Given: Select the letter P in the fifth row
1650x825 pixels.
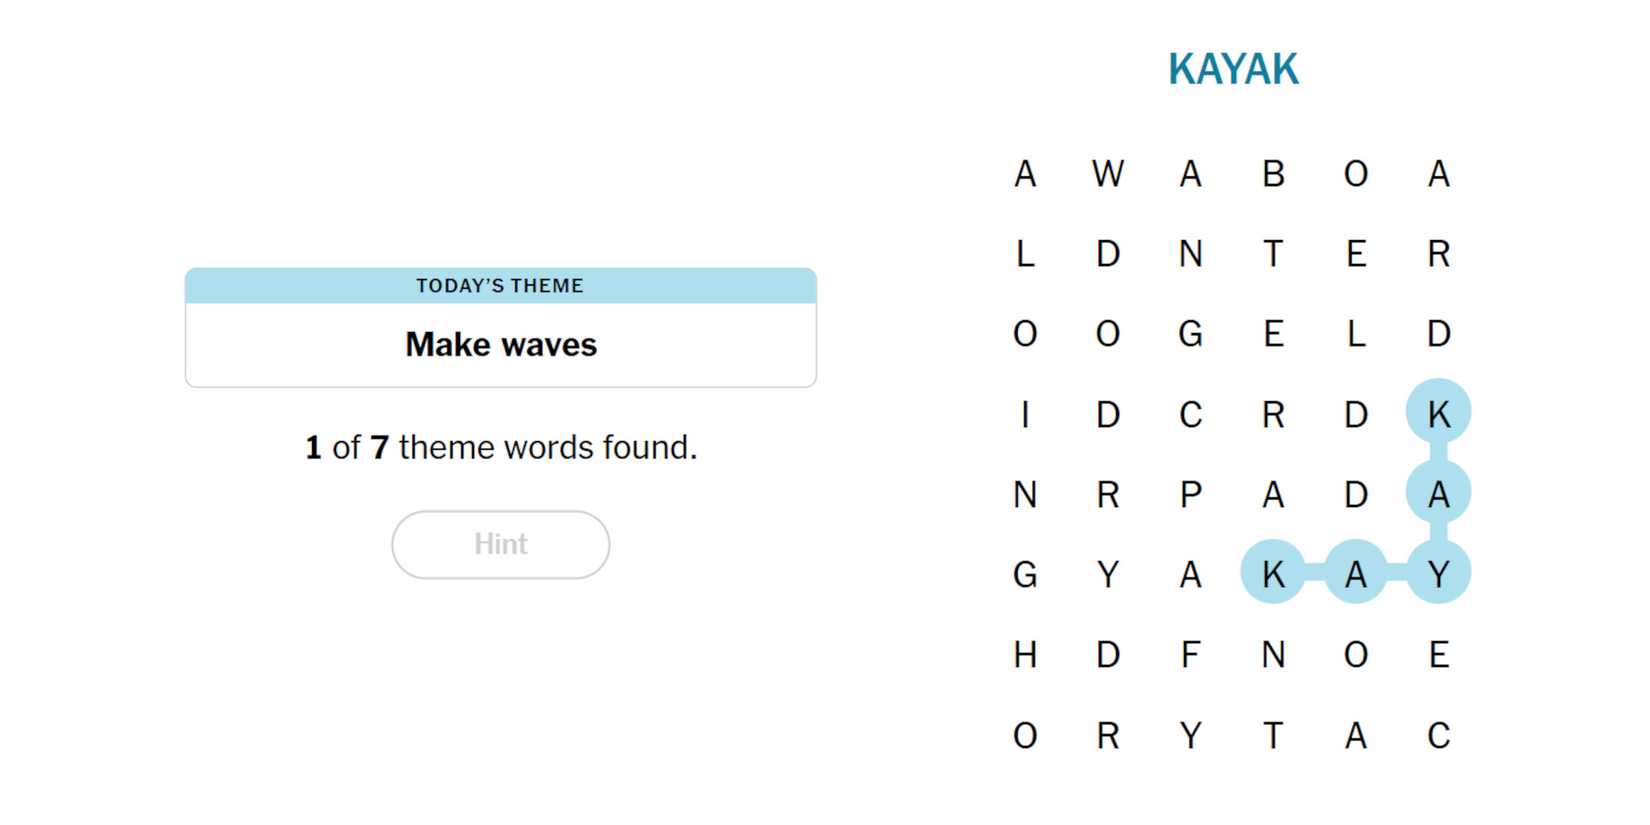Looking at the screenshot, I should pyautogui.click(x=1190, y=494).
